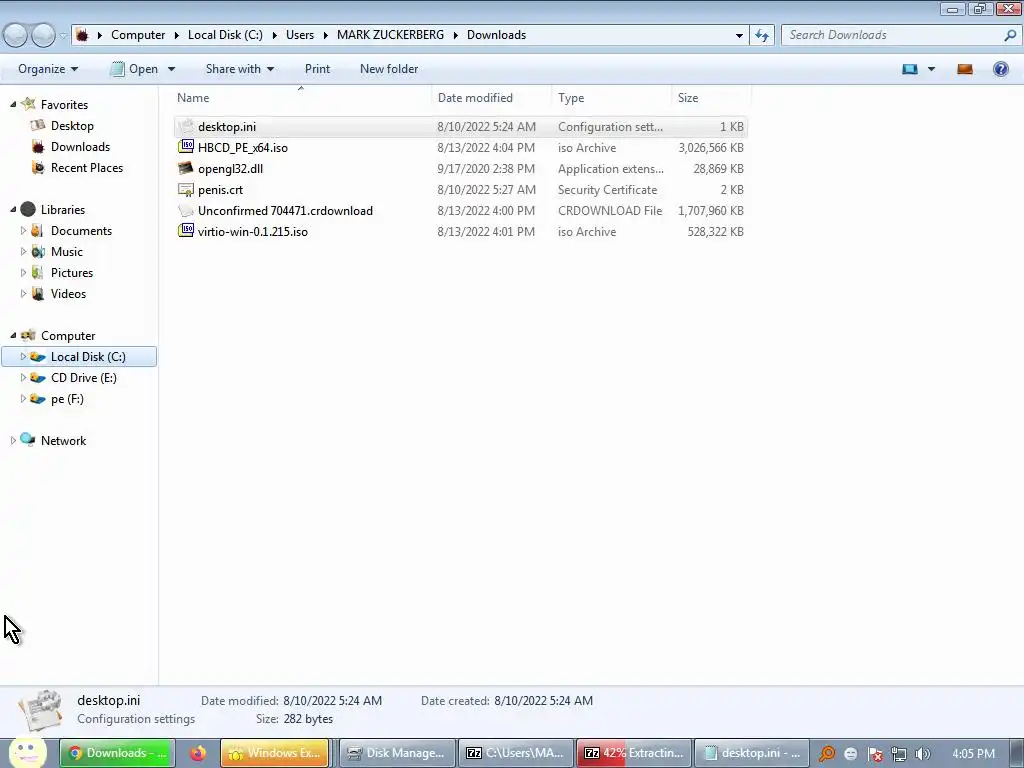The height and width of the screenshot is (768, 1024).
Task: Select Recent Places in Favorites
Action: click(x=87, y=168)
